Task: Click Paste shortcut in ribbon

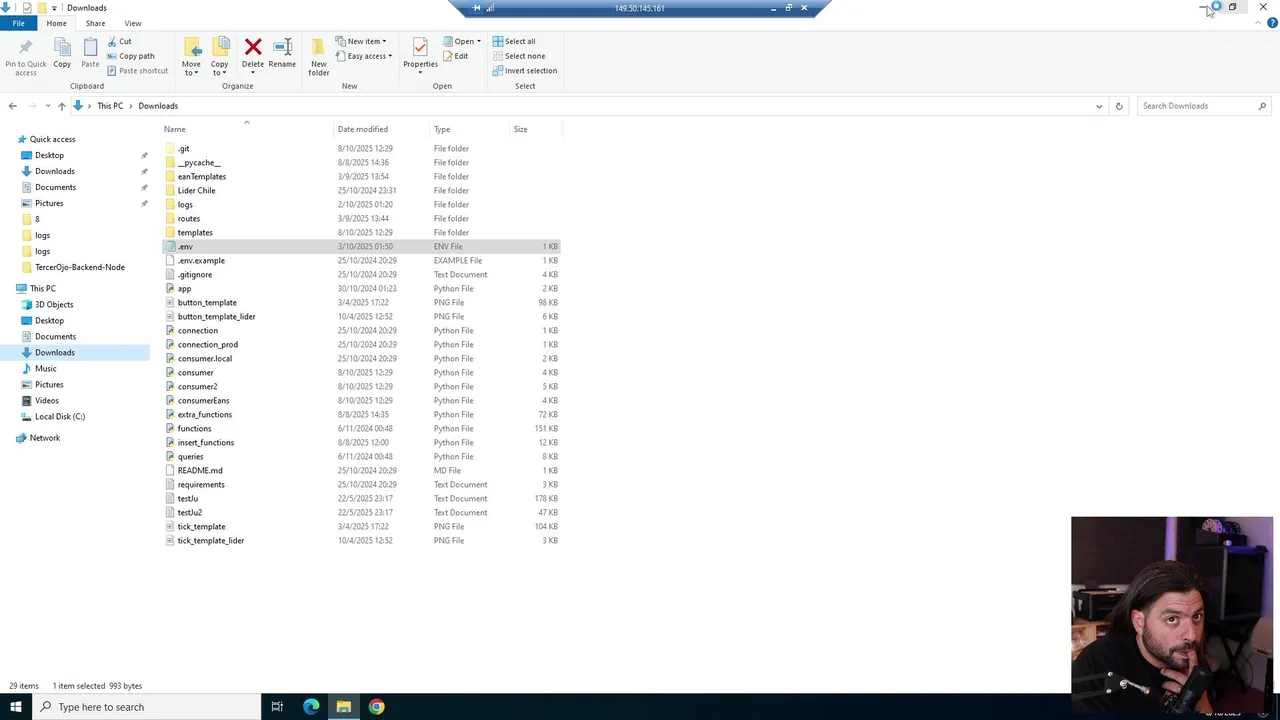Action: [137, 71]
